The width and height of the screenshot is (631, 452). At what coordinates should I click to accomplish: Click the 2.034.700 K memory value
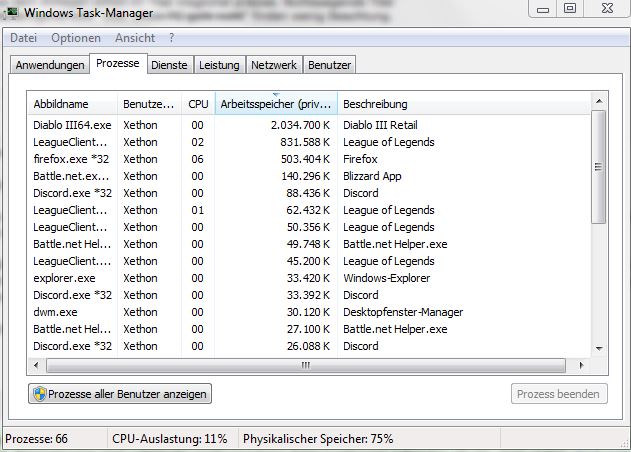pyautogui.click(x=300, y=125)
